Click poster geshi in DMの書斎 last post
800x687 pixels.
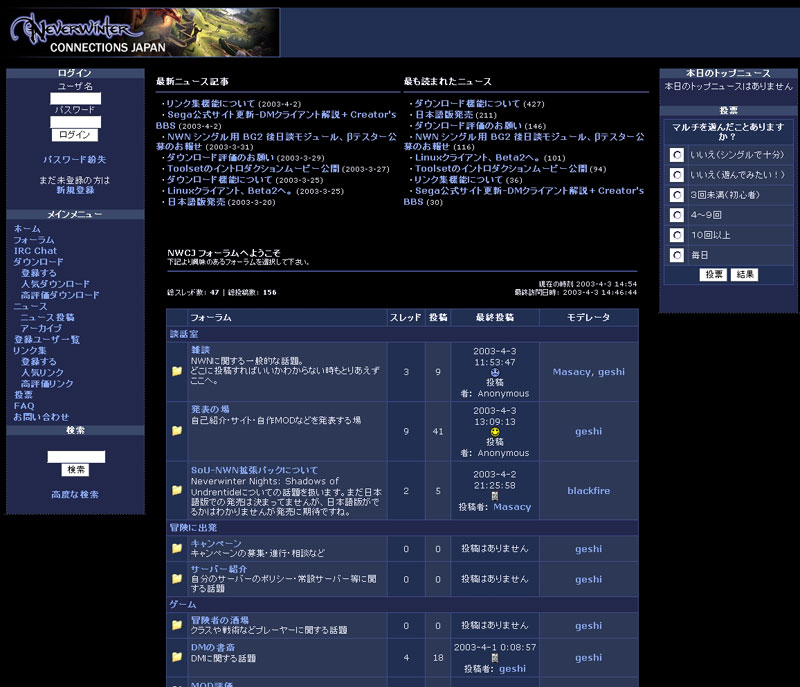[x=512, y=669]
